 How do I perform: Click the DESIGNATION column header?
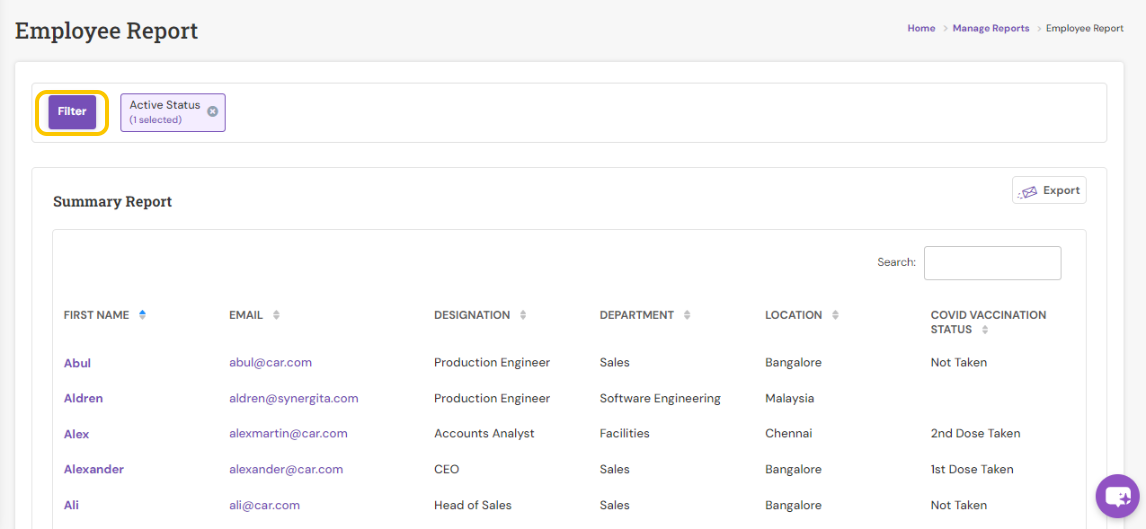pos(472,315)
